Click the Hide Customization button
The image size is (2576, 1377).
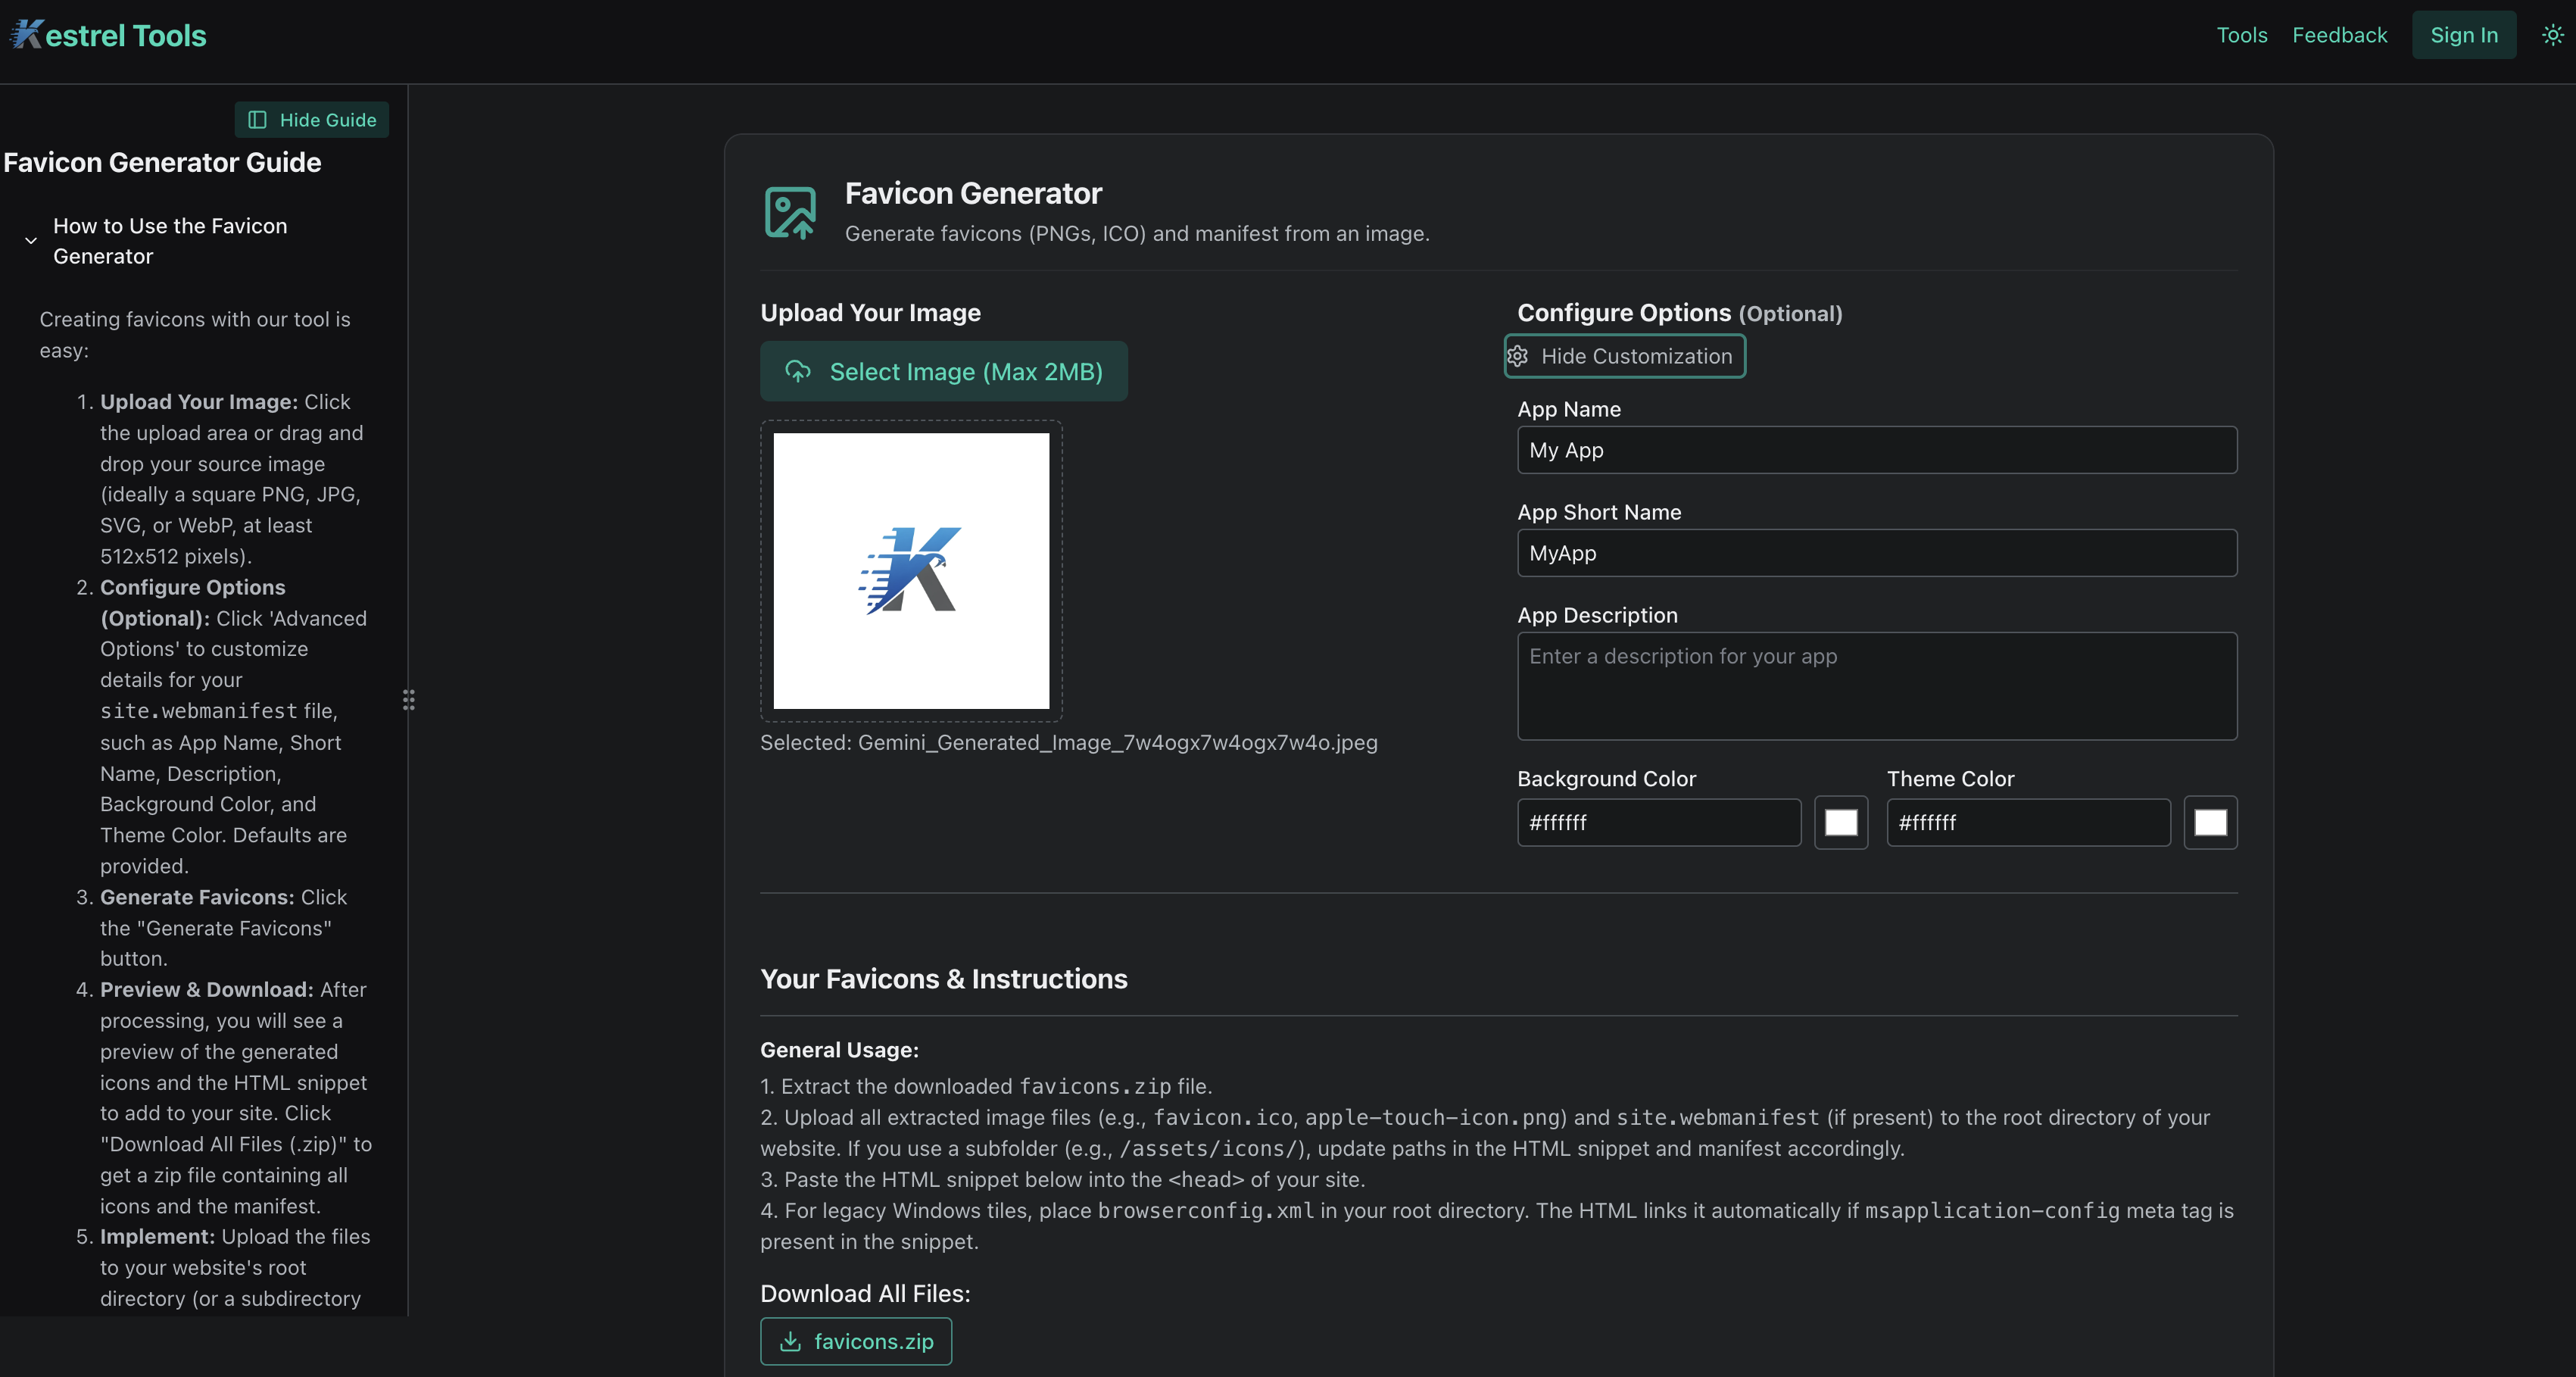click(x=1624, y=356)
